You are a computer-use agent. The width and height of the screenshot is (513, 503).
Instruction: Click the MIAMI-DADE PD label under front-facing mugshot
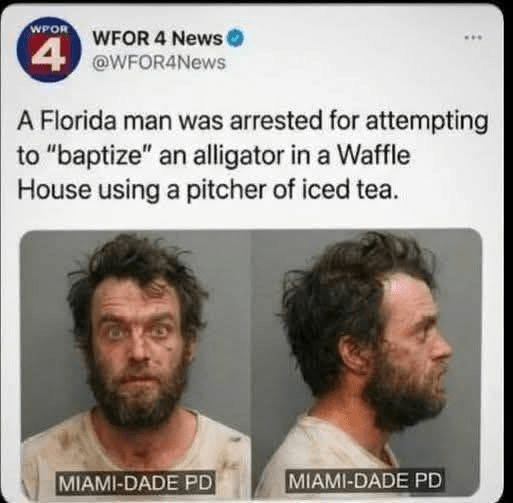pos(135,482)
